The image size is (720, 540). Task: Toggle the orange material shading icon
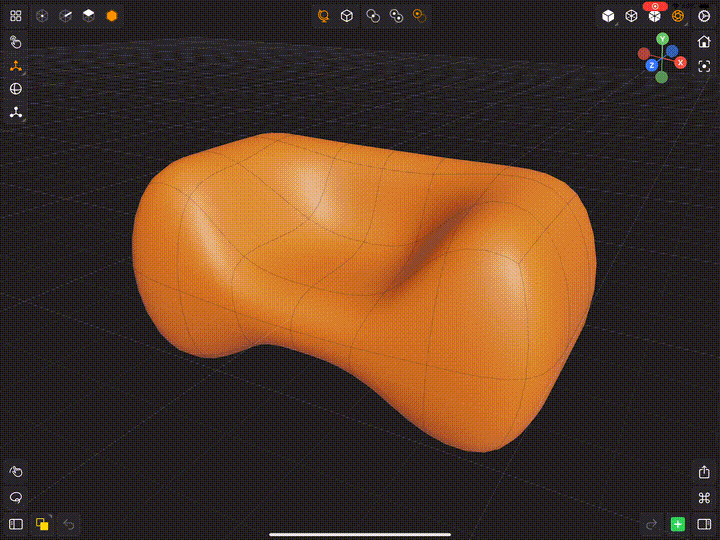point(678,16)
